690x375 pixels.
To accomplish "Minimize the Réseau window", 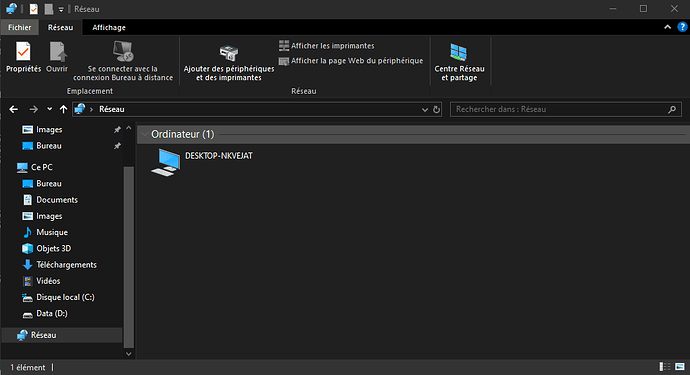I will [x=613, y=9].
